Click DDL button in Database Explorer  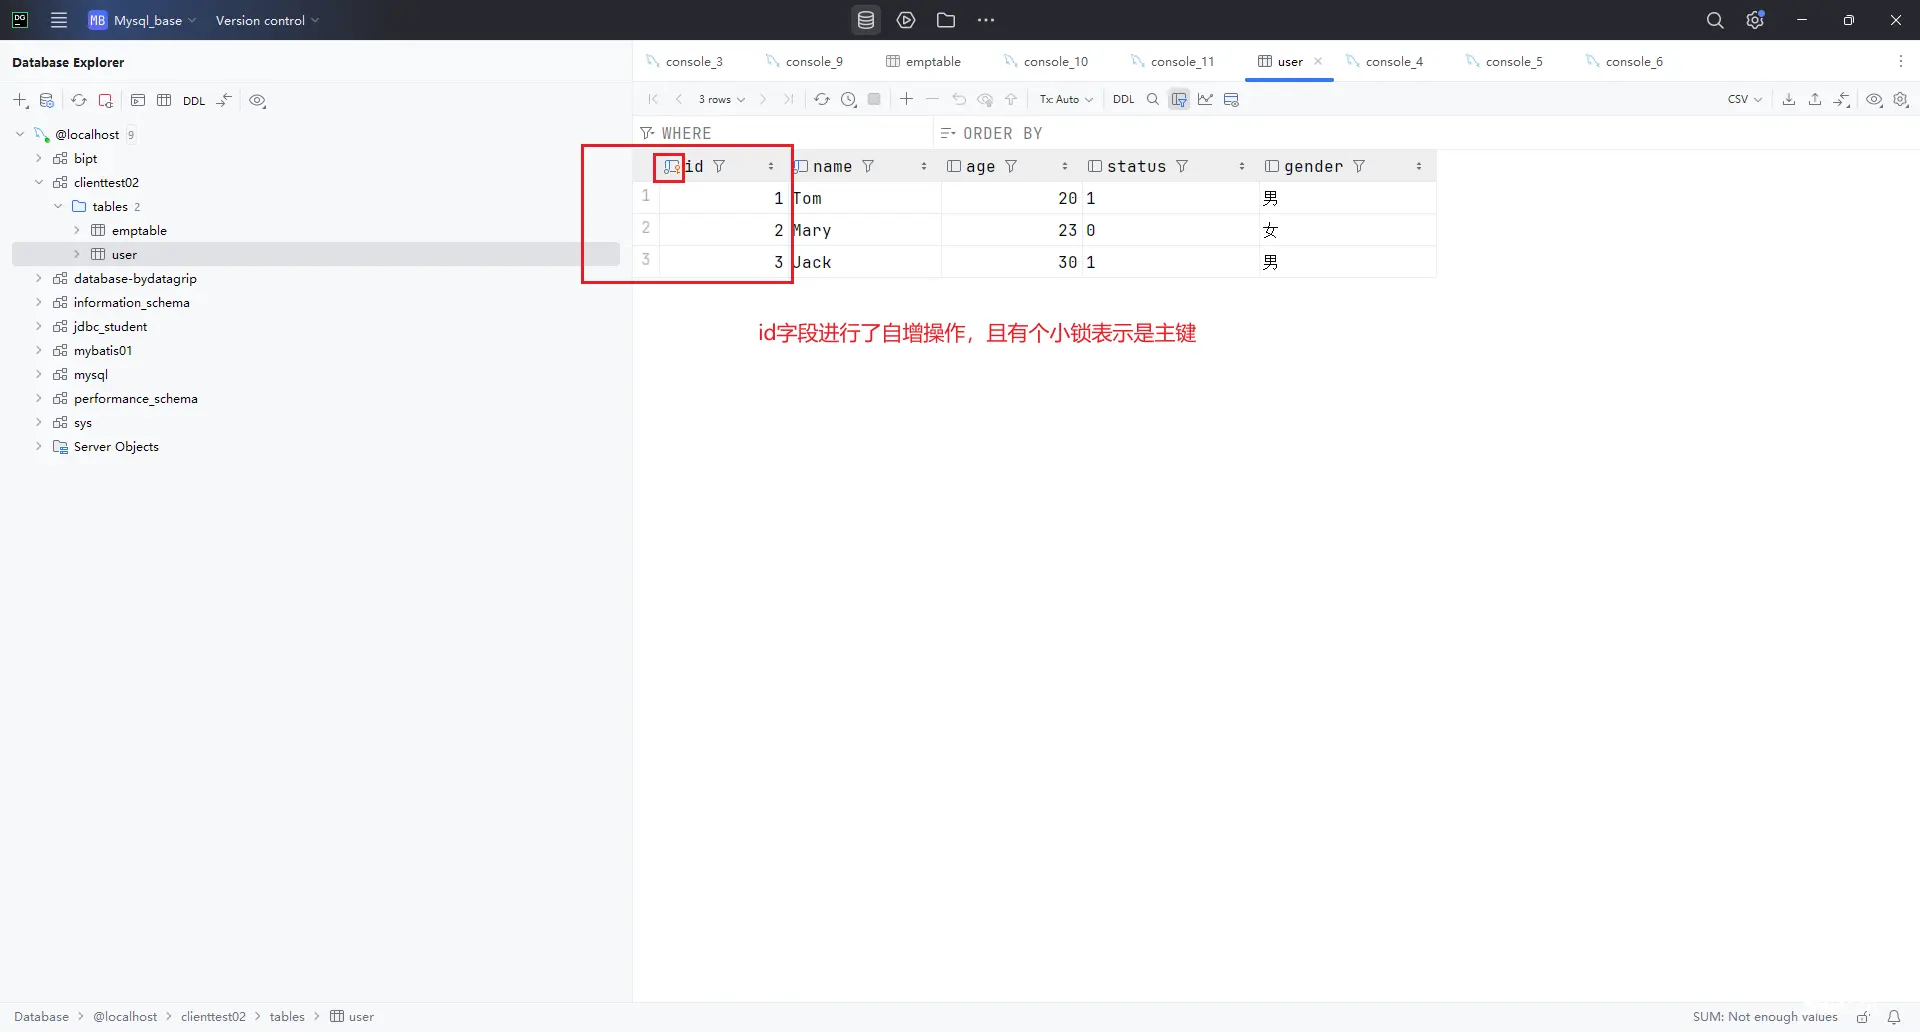pos(194,101)
